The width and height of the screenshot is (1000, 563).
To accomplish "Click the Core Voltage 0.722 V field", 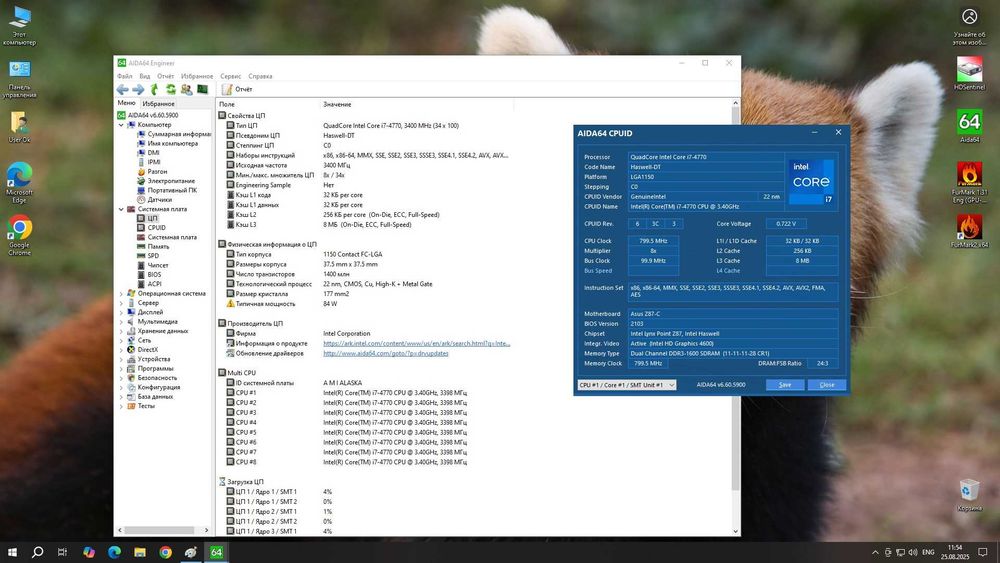I will pos(786,224).
